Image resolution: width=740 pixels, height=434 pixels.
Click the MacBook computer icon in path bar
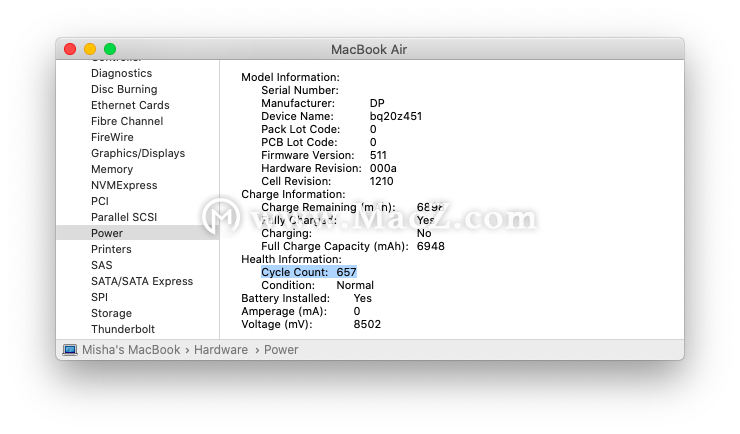click(70, 350)
